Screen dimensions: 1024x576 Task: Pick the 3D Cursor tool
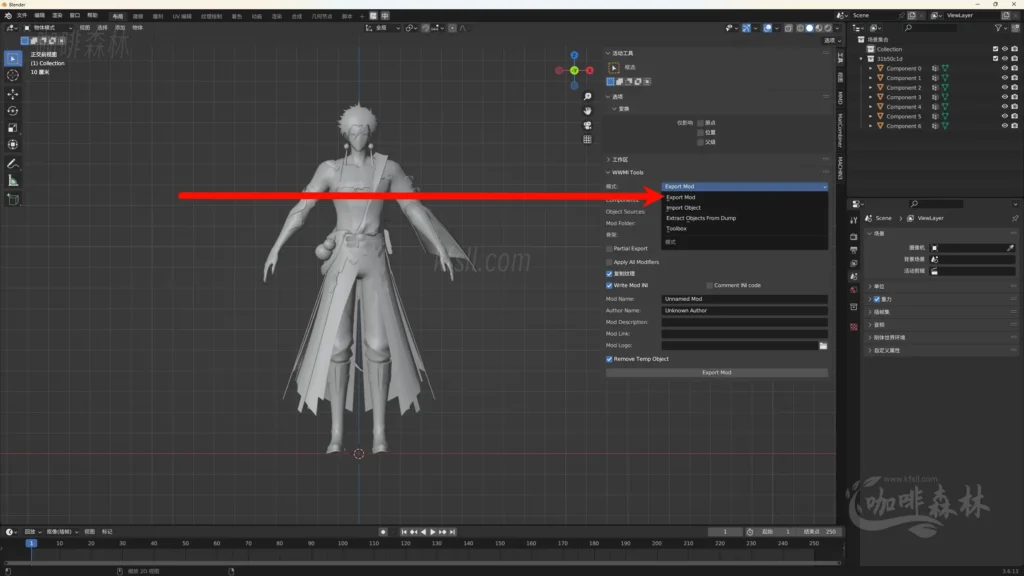coord(13,75)
